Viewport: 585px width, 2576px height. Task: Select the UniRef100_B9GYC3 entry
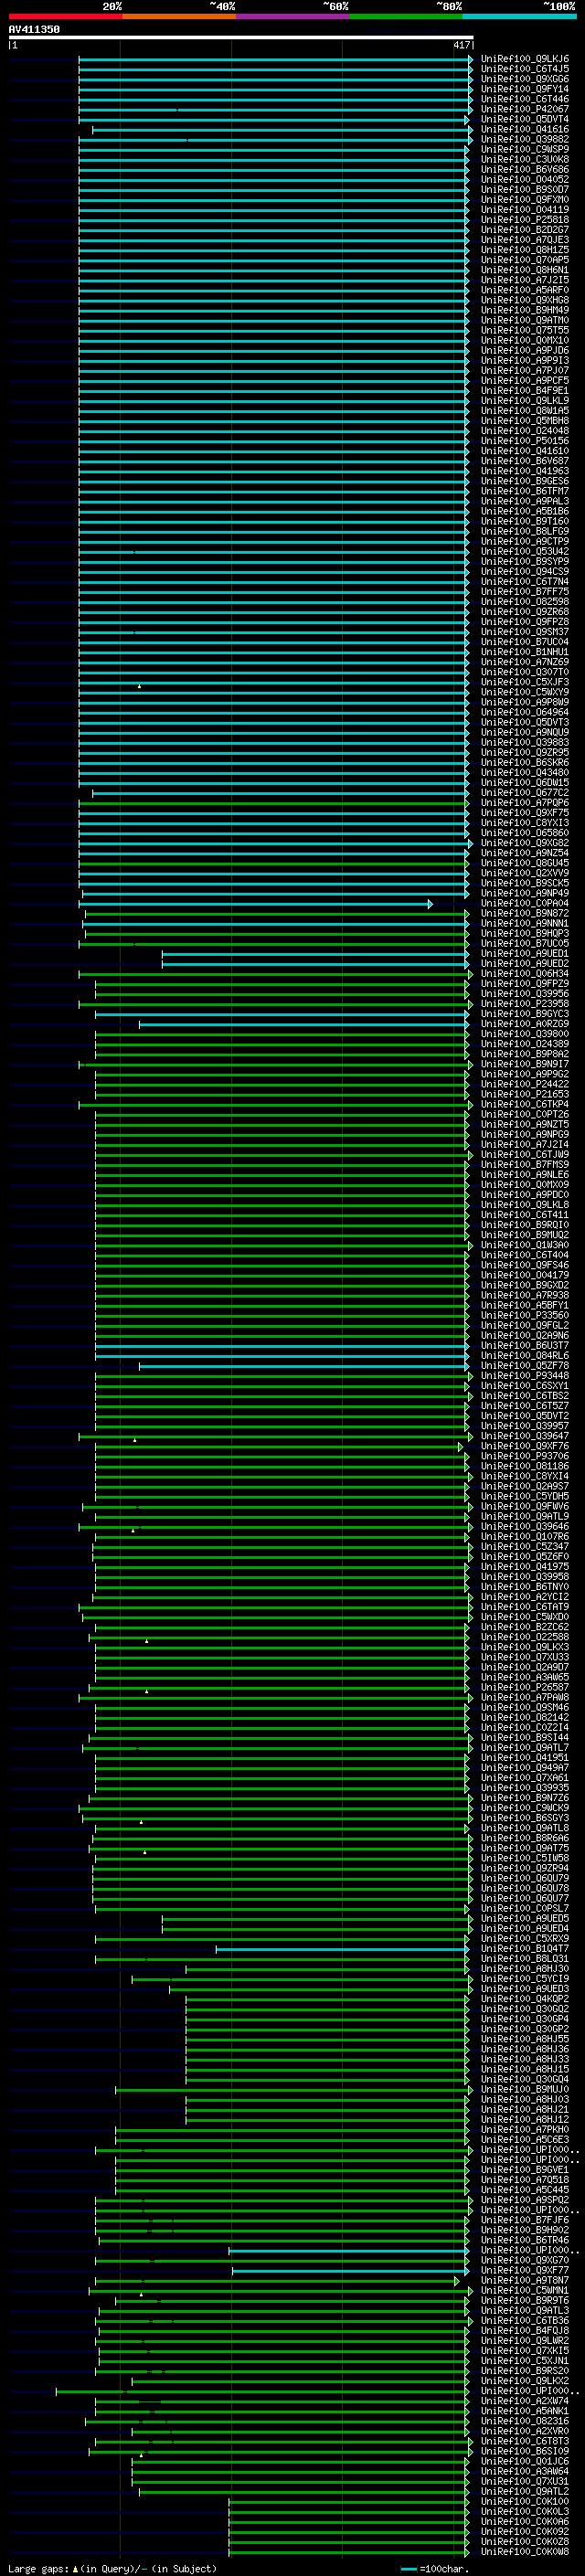tap(525, 1013)
